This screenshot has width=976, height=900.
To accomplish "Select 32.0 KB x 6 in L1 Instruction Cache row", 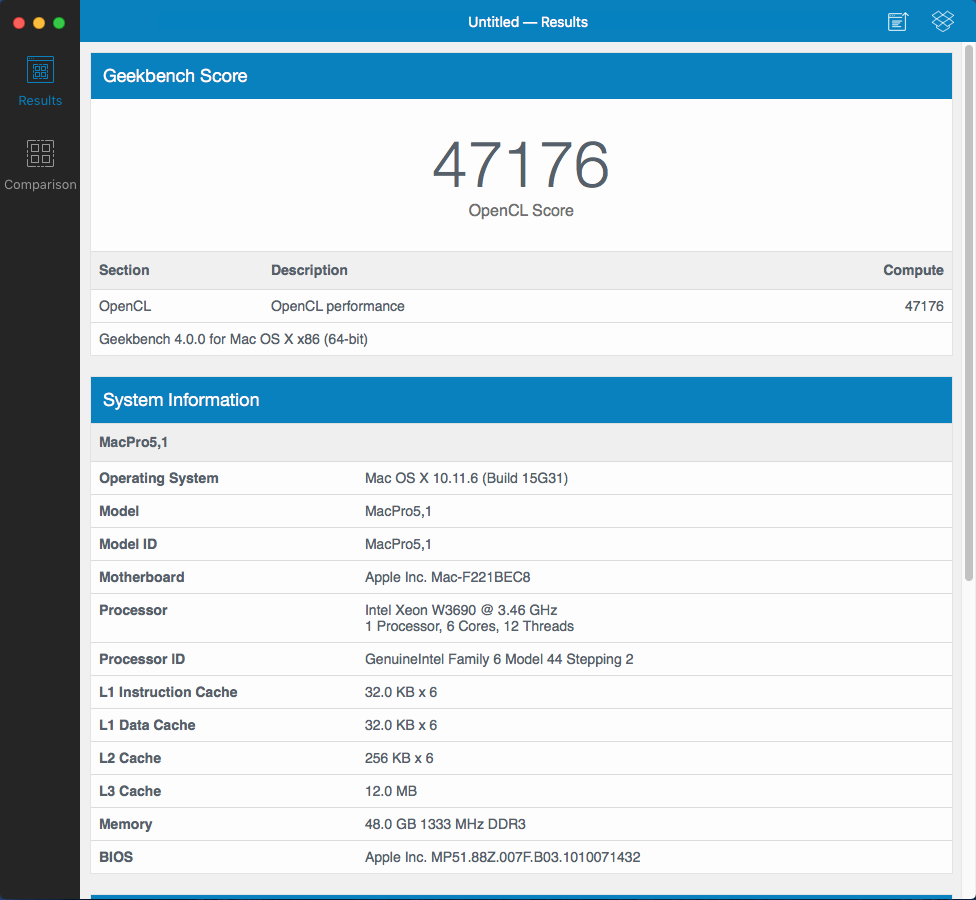I will tap(401, 692).
